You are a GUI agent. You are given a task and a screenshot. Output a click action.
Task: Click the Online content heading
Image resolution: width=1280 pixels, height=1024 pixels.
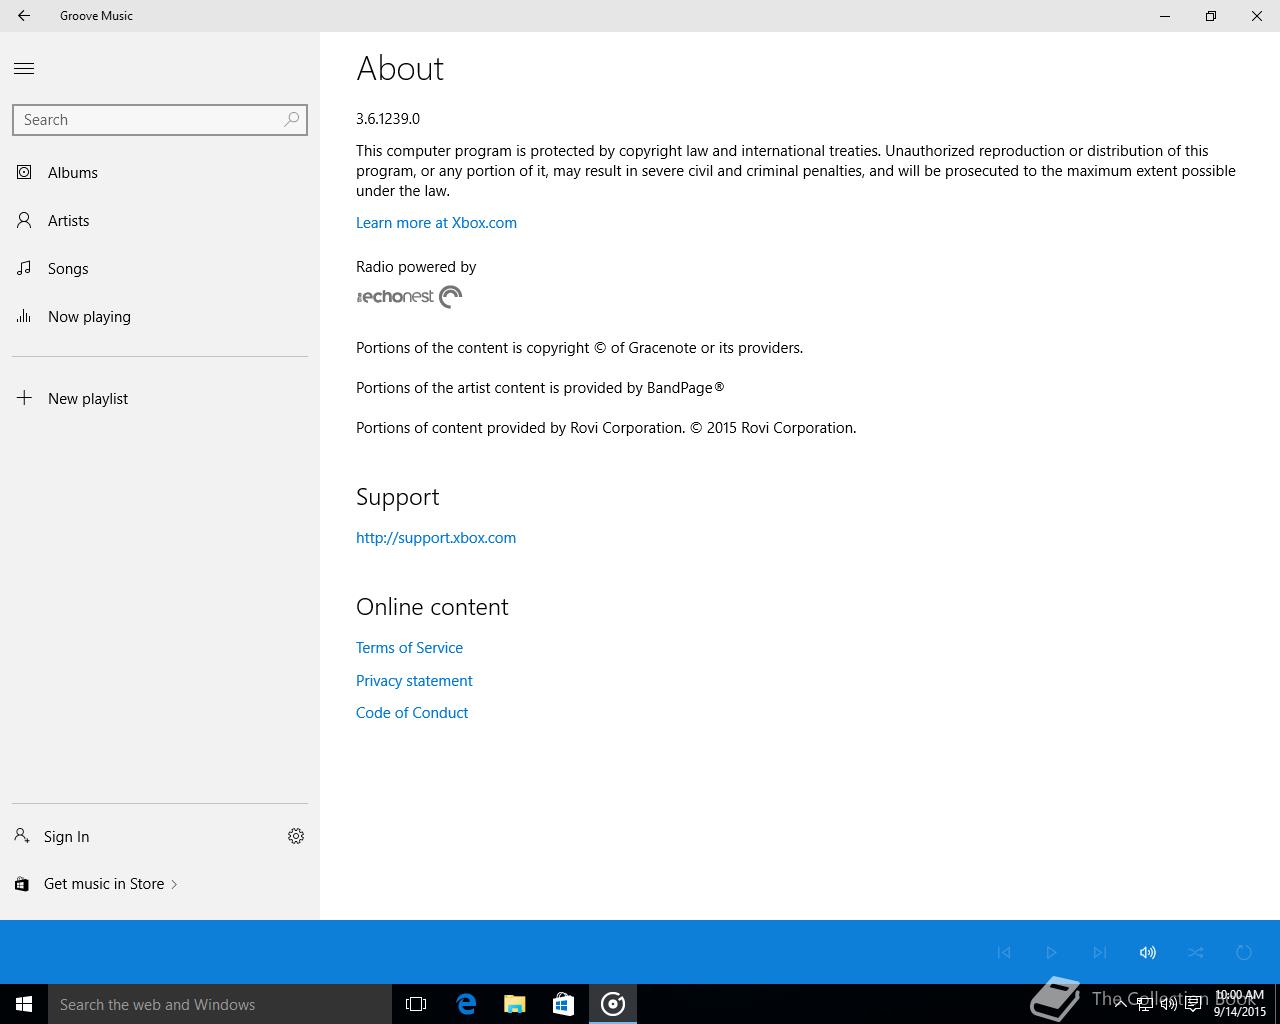click(x=432, y=607)
